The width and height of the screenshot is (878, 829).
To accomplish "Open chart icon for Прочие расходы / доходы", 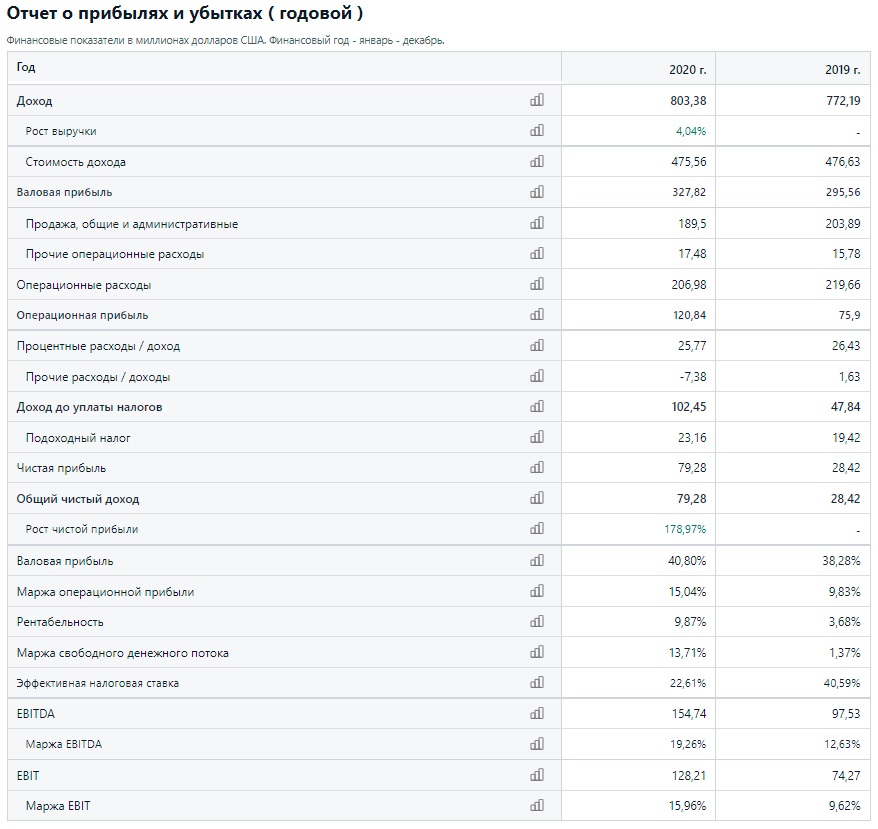I will coord(537,376).
